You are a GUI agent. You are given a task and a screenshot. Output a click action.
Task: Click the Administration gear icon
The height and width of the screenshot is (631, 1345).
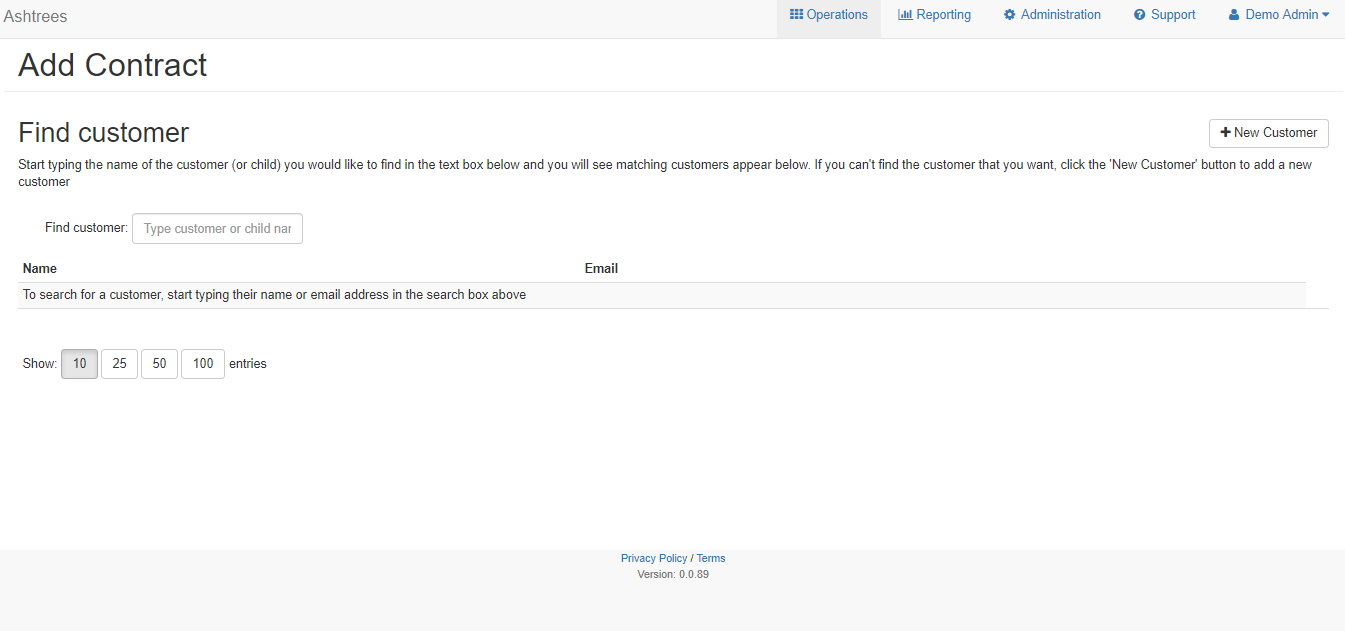pos(1010,15)
